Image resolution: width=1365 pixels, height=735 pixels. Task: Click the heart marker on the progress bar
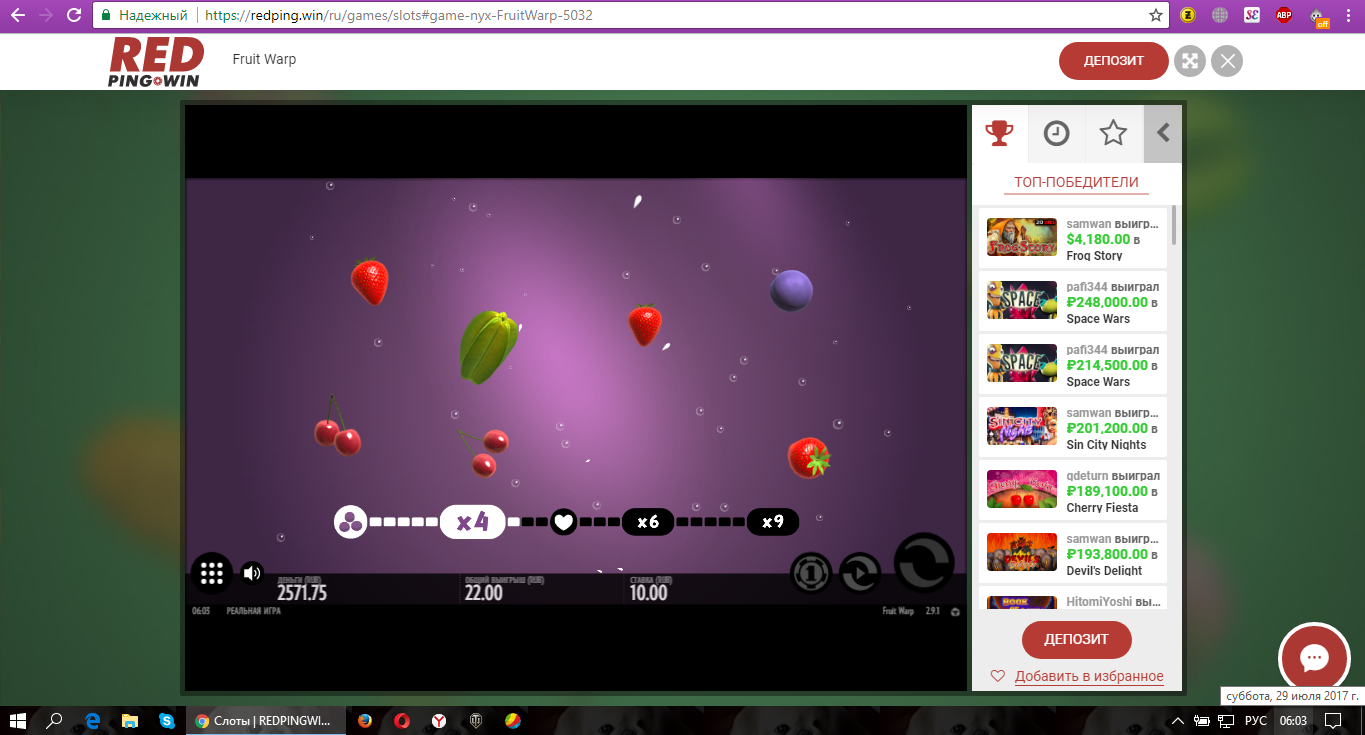[x=563, y=522]
